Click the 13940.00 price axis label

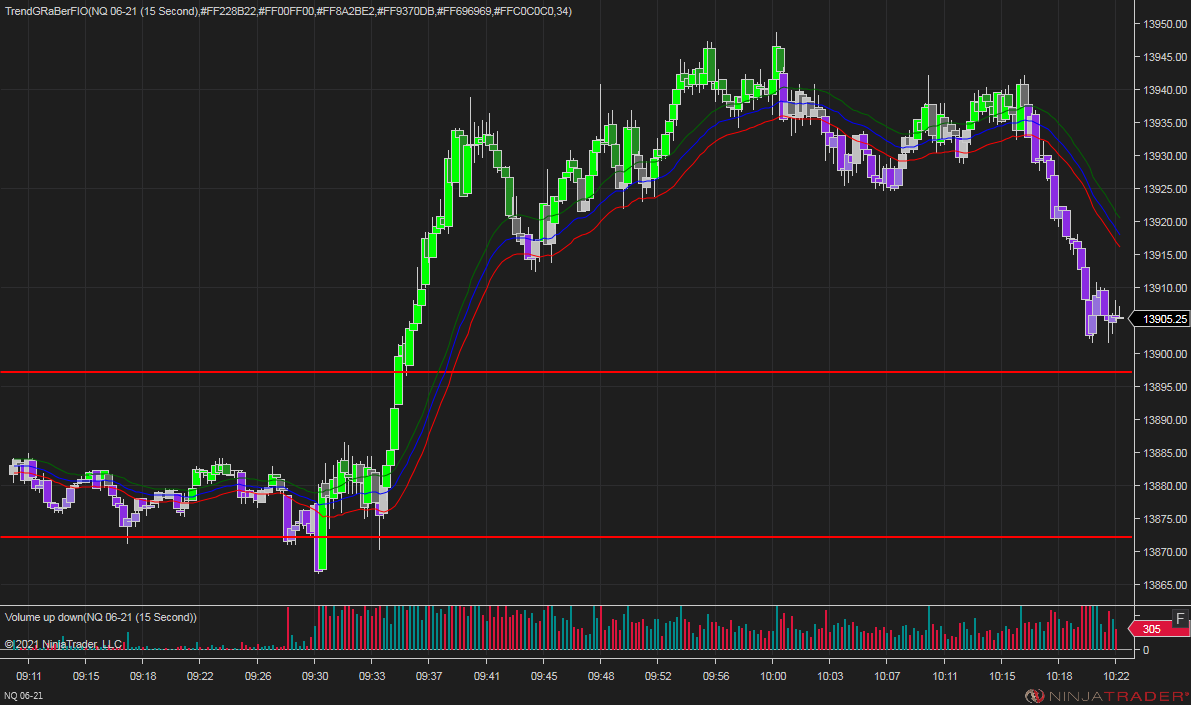pyautogui.click(x=1164, y=90)
